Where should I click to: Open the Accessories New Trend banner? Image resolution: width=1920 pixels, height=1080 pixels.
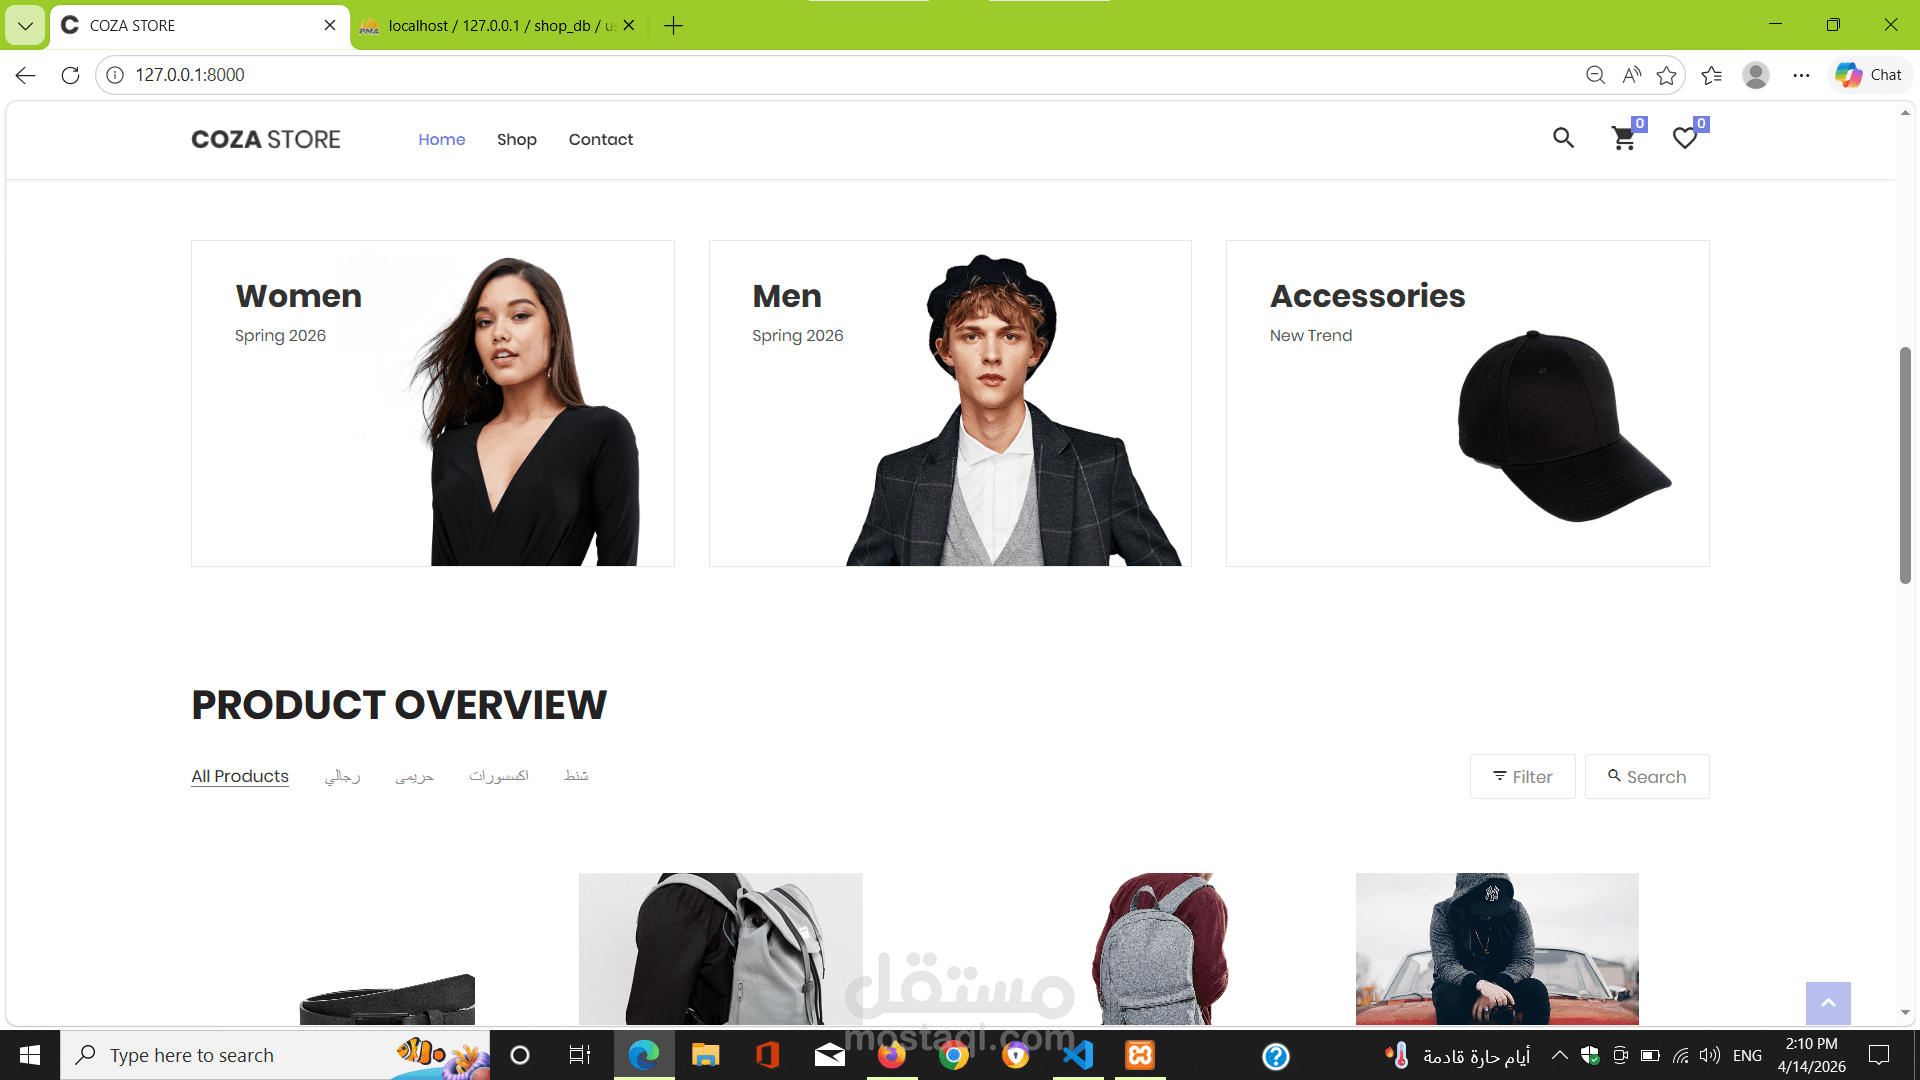point(1467,403)
